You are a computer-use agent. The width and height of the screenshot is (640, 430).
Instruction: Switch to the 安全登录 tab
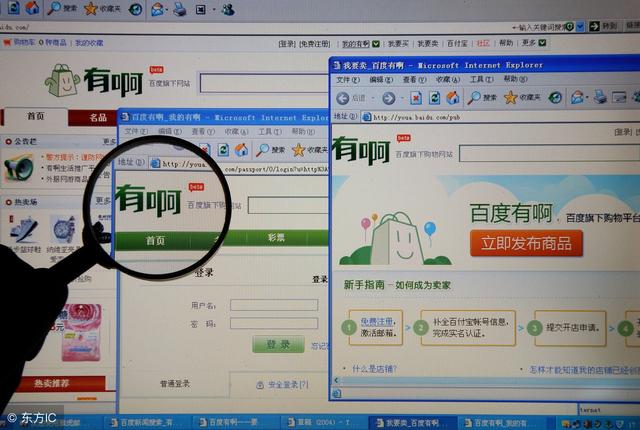[282, 385]
